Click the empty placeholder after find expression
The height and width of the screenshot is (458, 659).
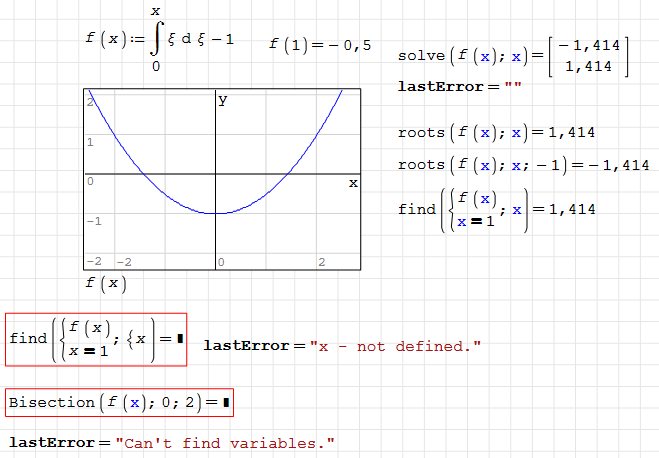(x=180, y=339)
